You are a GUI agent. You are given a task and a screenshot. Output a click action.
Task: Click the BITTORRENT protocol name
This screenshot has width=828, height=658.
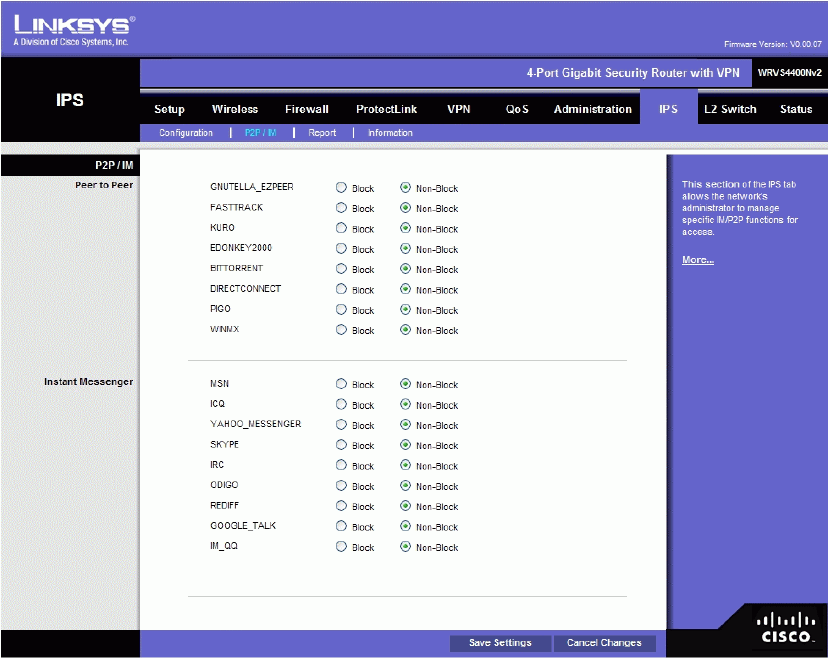click(237, 268)
